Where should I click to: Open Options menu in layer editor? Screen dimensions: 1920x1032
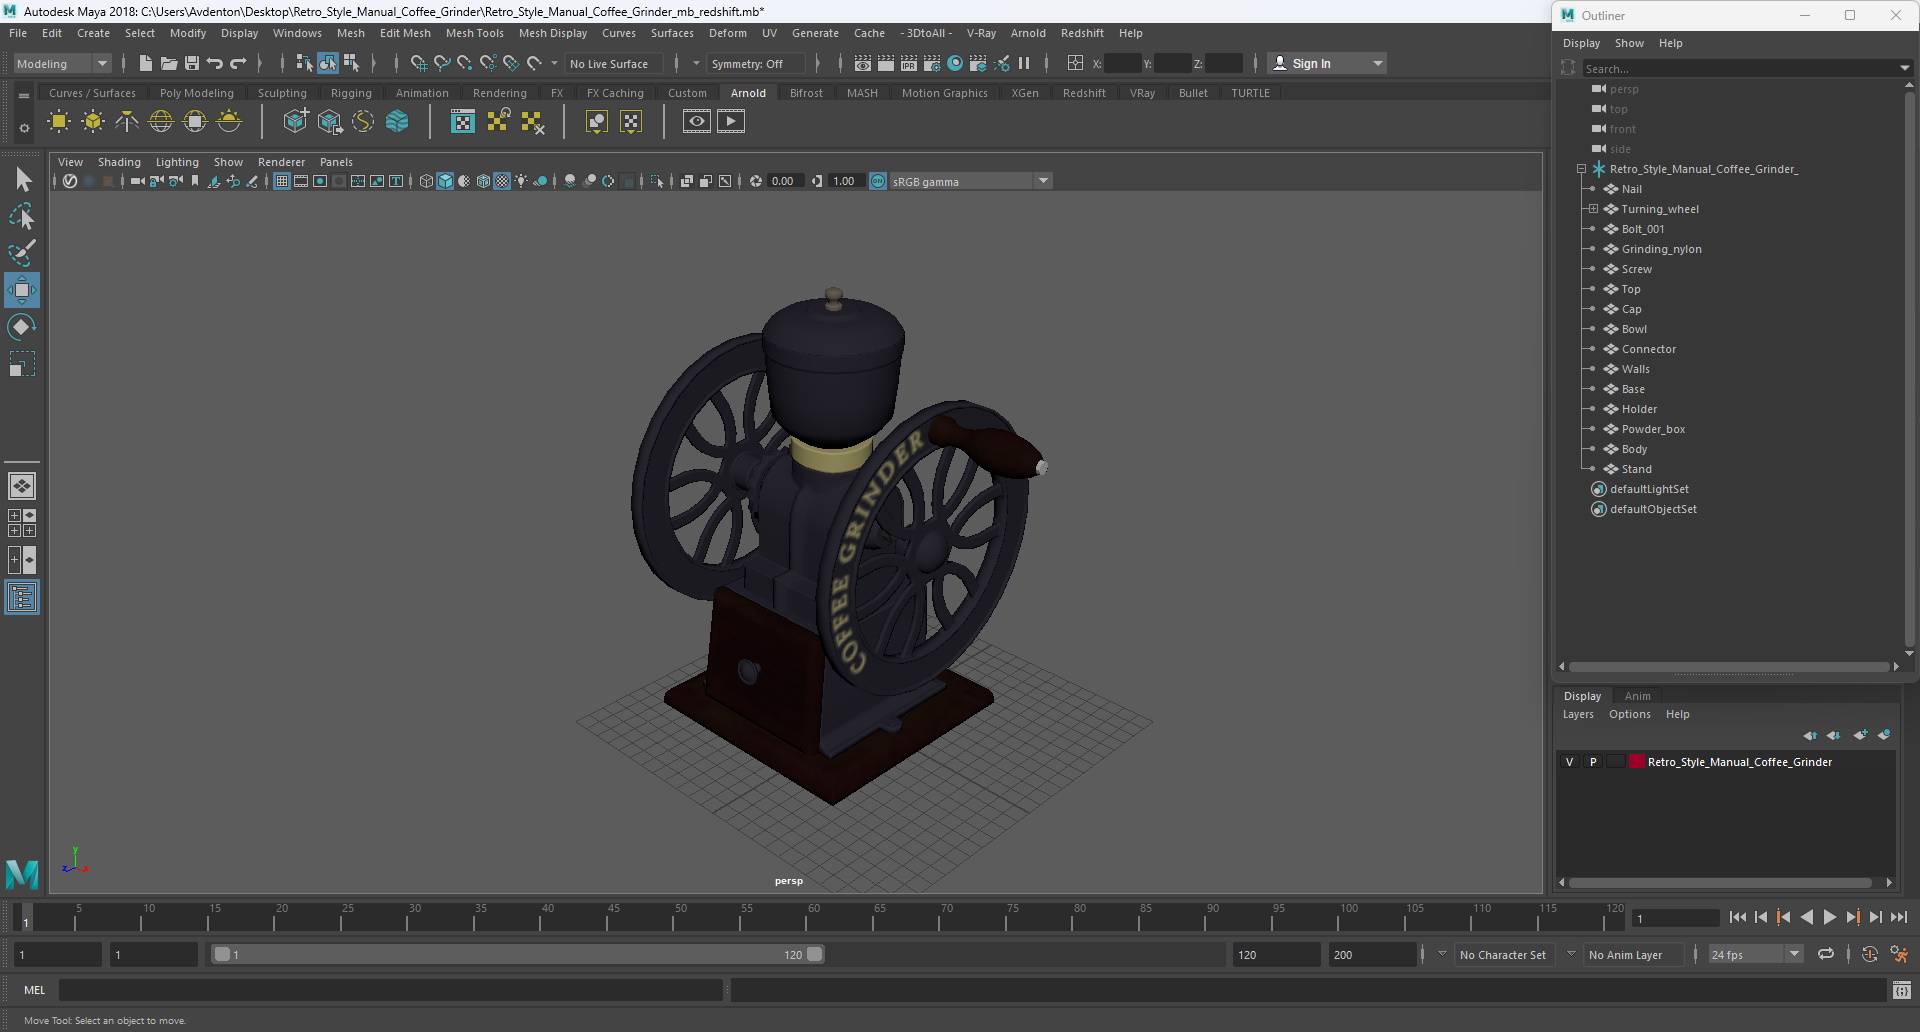point(1629,714)
